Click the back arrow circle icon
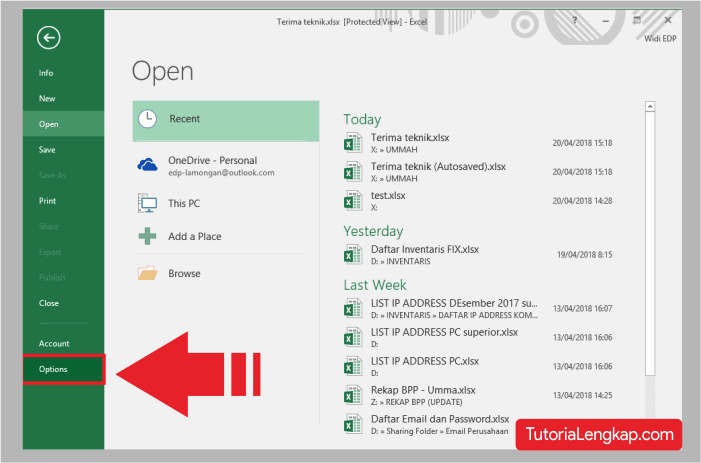Image resolution: width=701 pixels, height=463 pixels. click(x=49, y=38)
